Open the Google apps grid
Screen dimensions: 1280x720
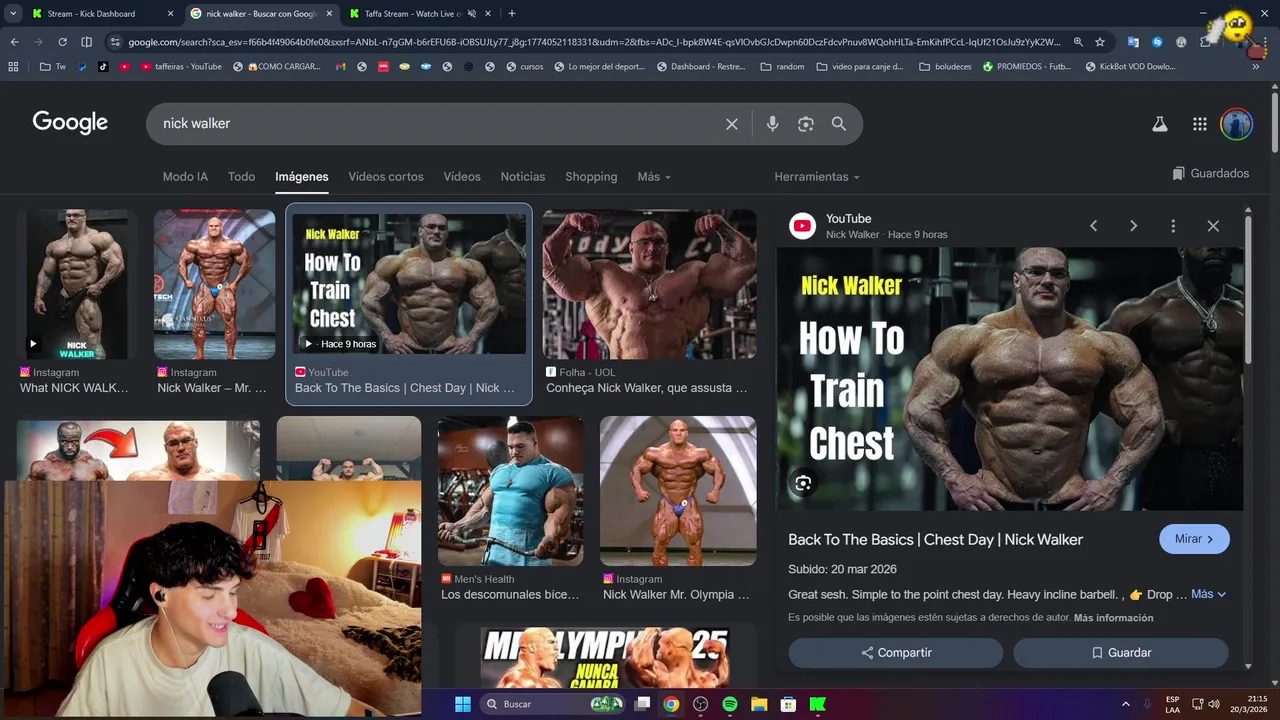click(x=1200, y=124)
